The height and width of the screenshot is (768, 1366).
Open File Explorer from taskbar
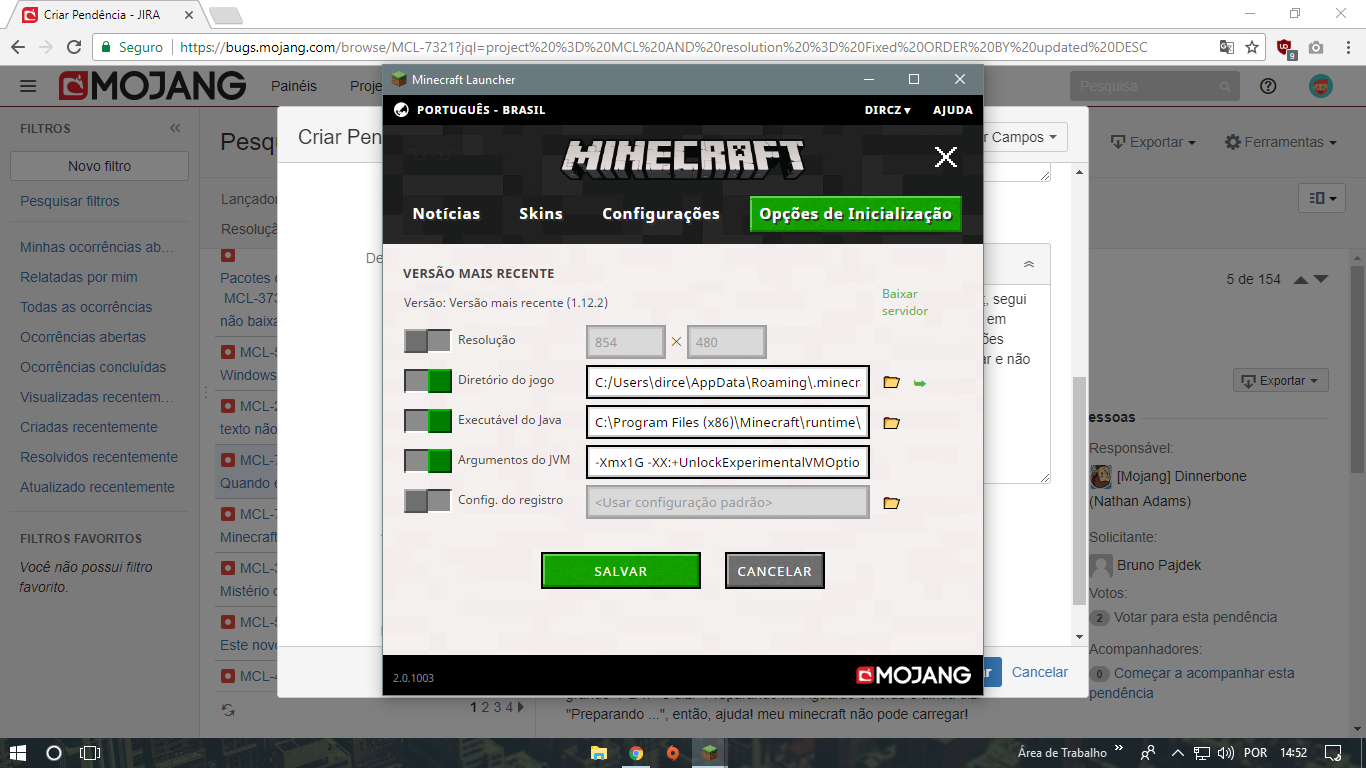click(x=599, y=753)
